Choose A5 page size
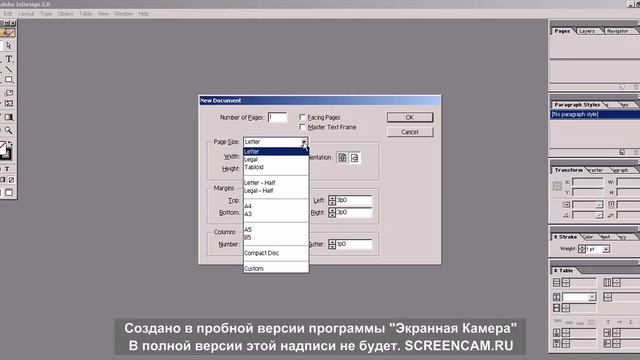 click(x=276, y=230)
